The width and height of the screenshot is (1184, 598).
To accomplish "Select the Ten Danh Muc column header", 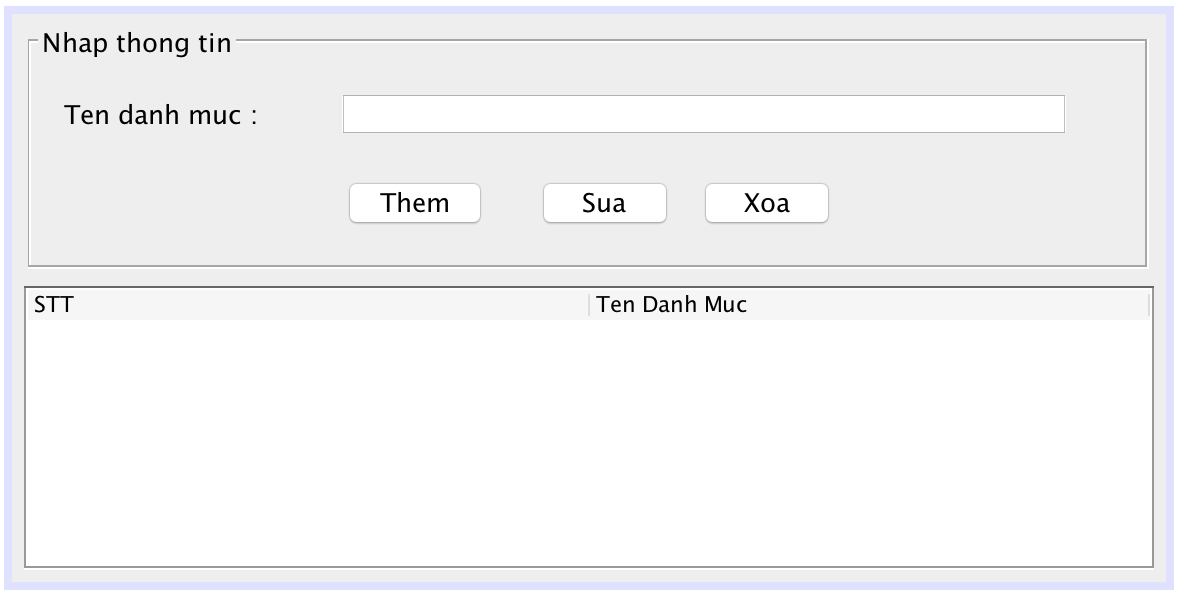I will tap(868, 305).
